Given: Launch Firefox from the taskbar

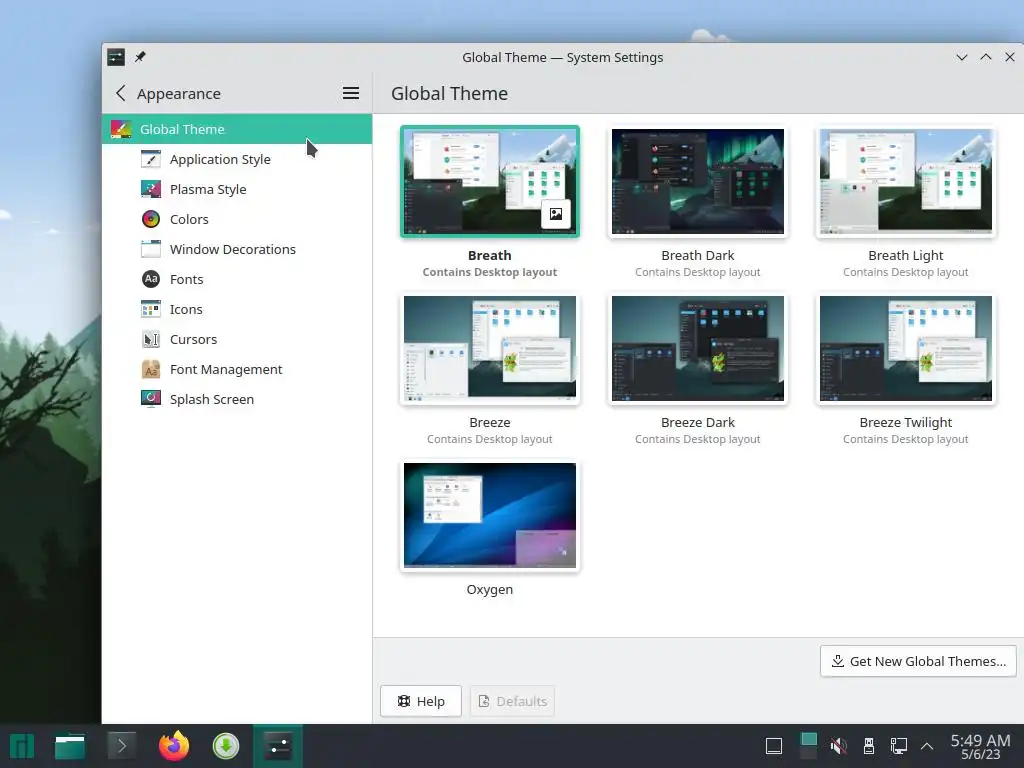Looking at the screenshot, I should [x=174, y=746].
